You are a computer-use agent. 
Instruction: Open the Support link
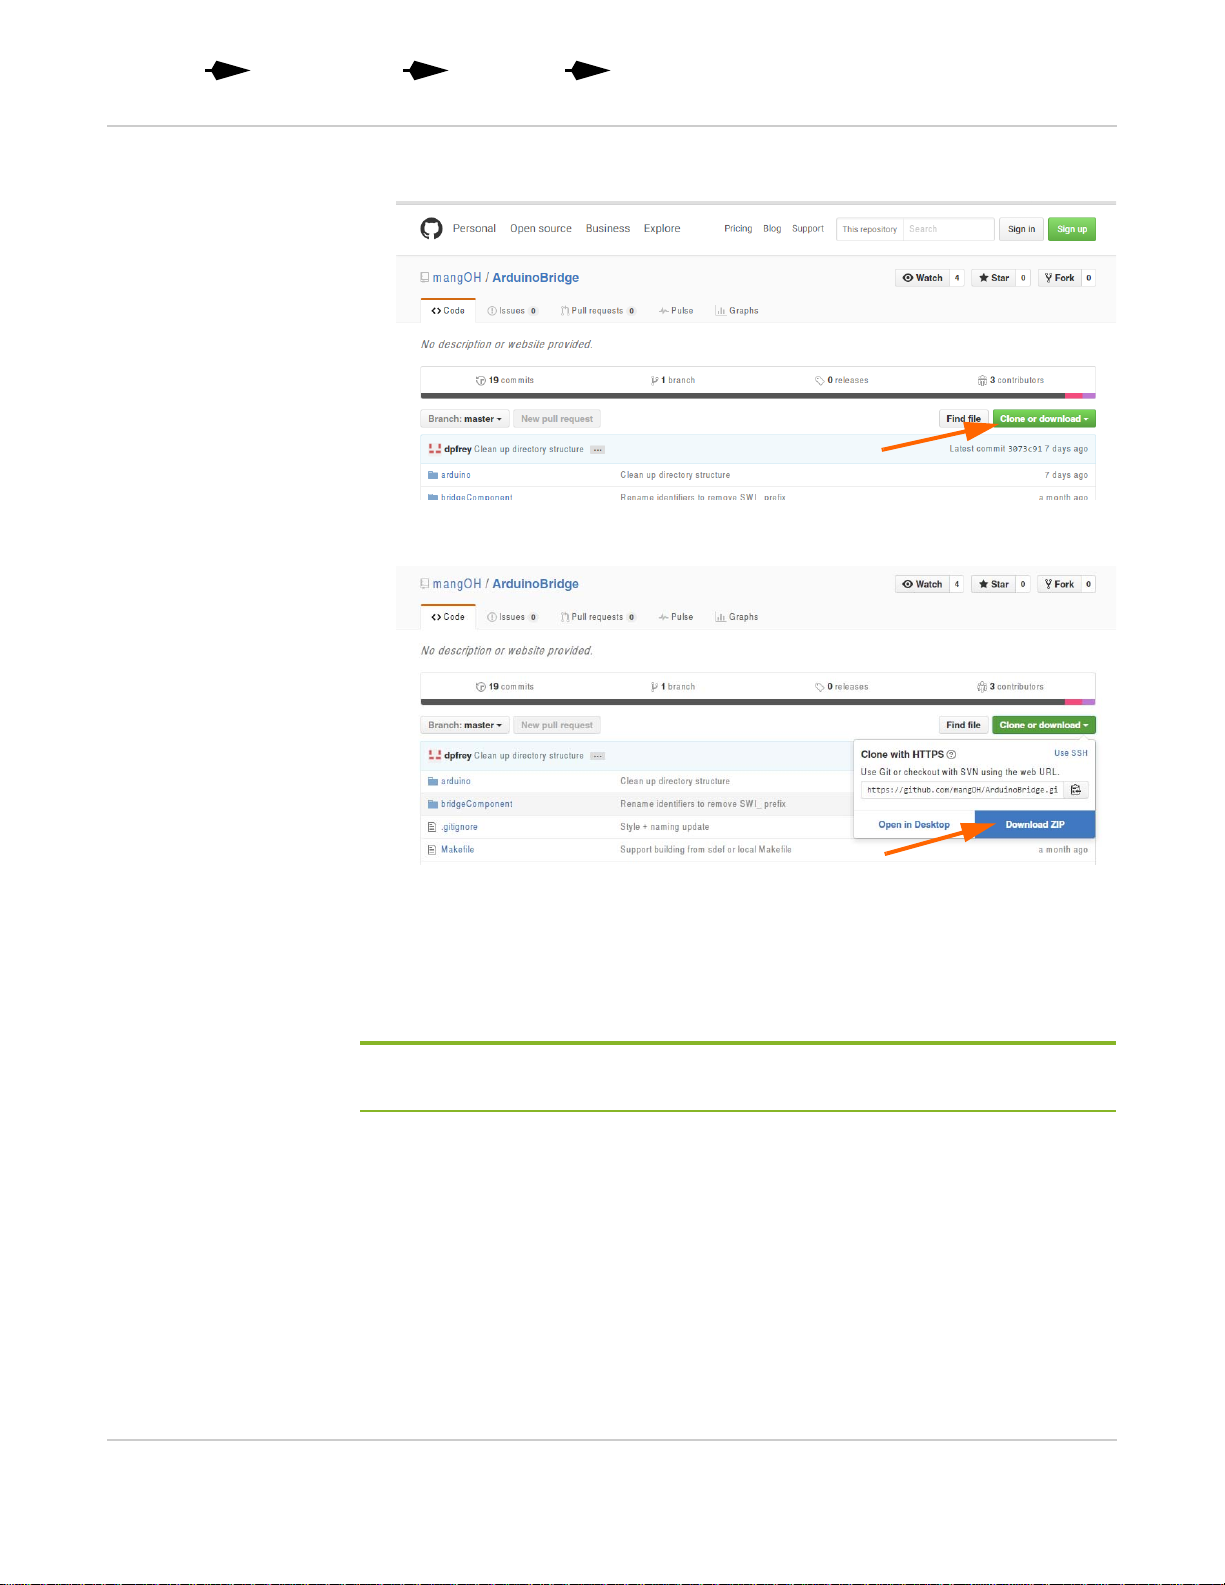[808, 229]
